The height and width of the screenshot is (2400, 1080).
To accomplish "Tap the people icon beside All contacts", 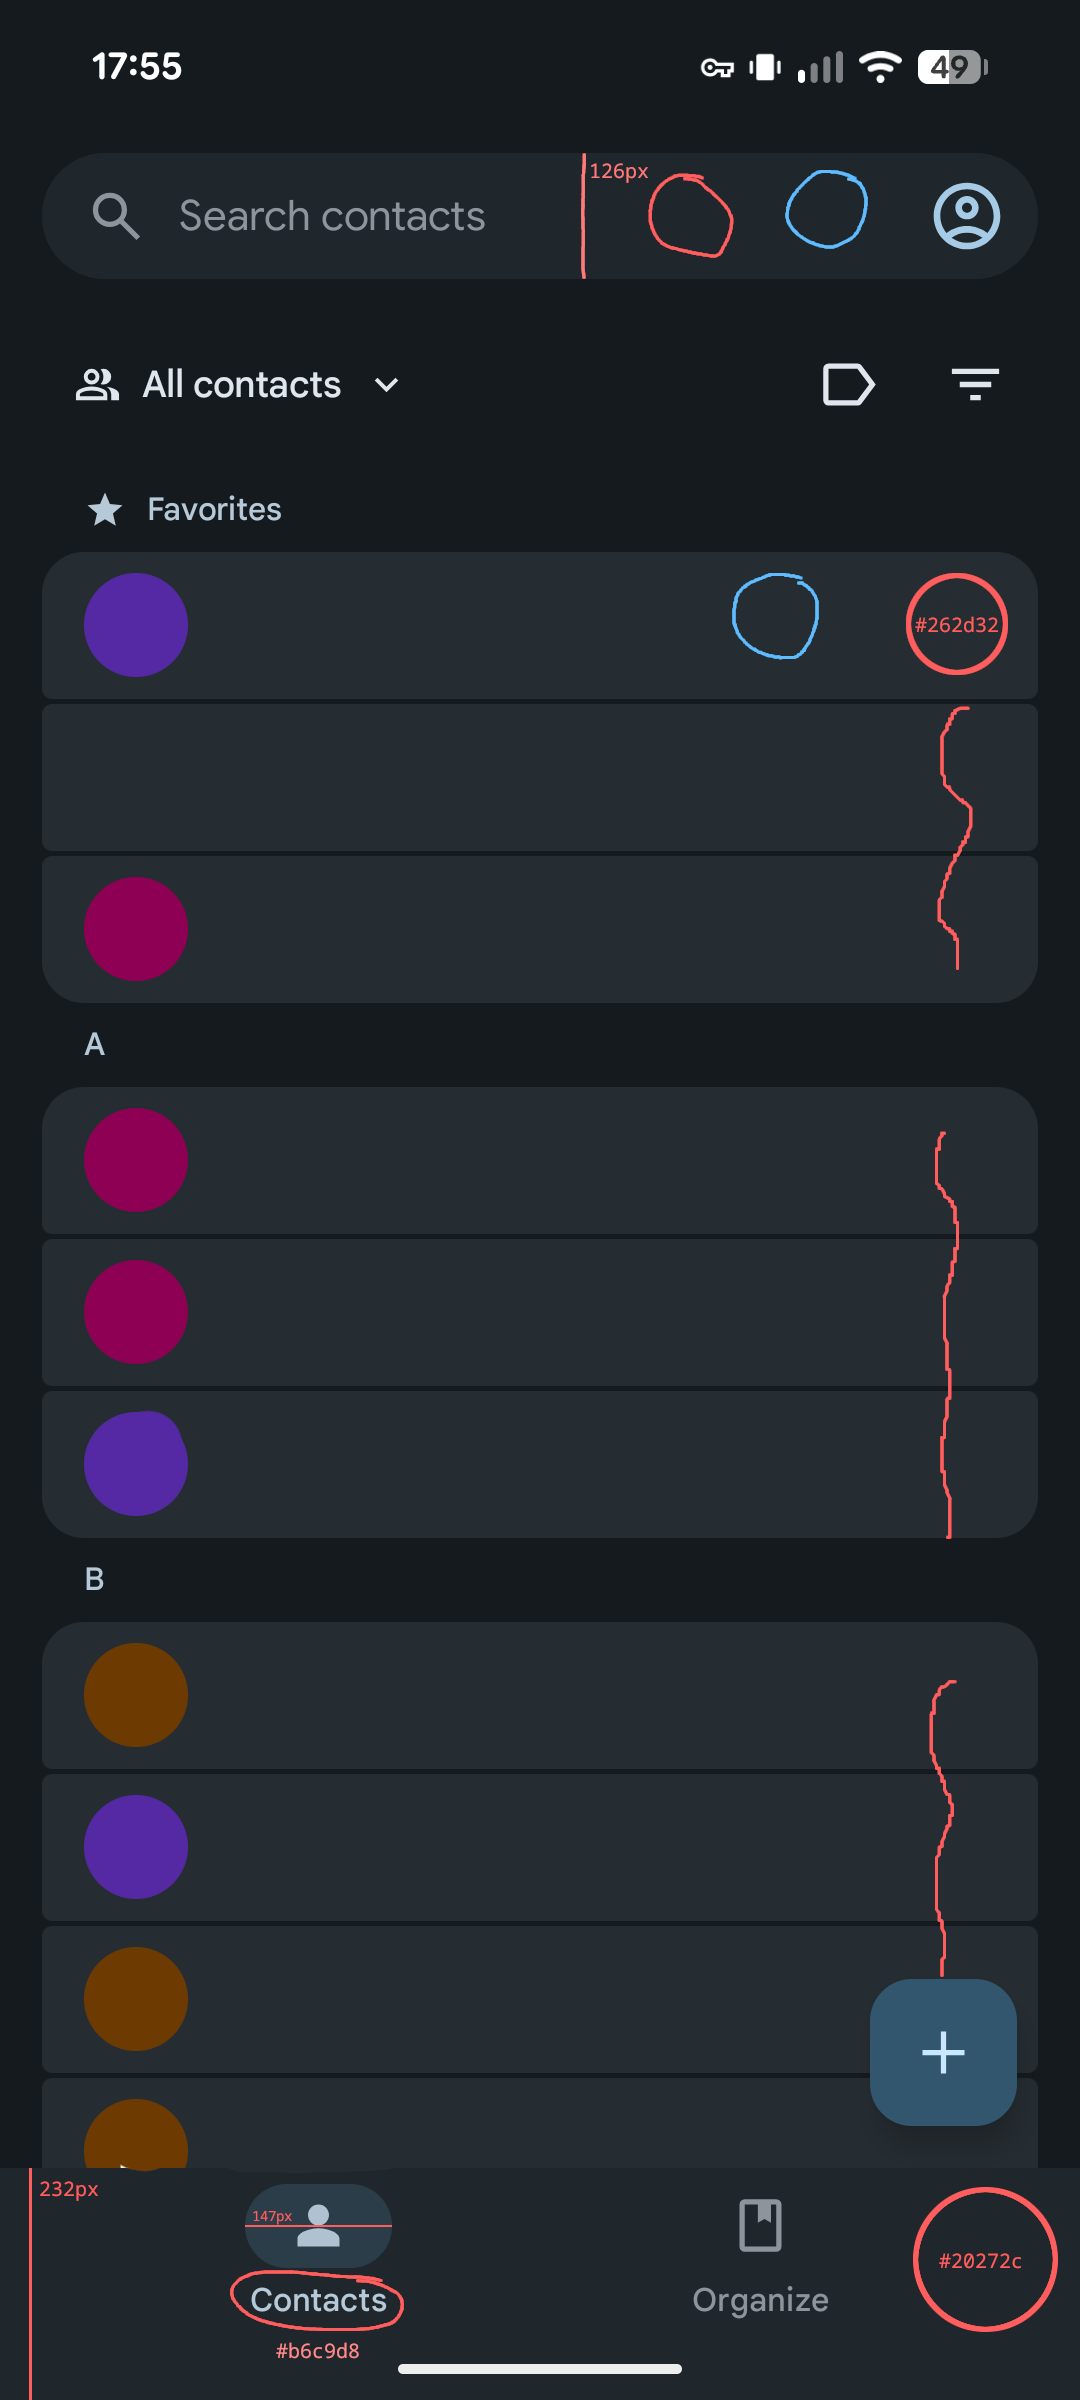I will [x=97, y=385].
